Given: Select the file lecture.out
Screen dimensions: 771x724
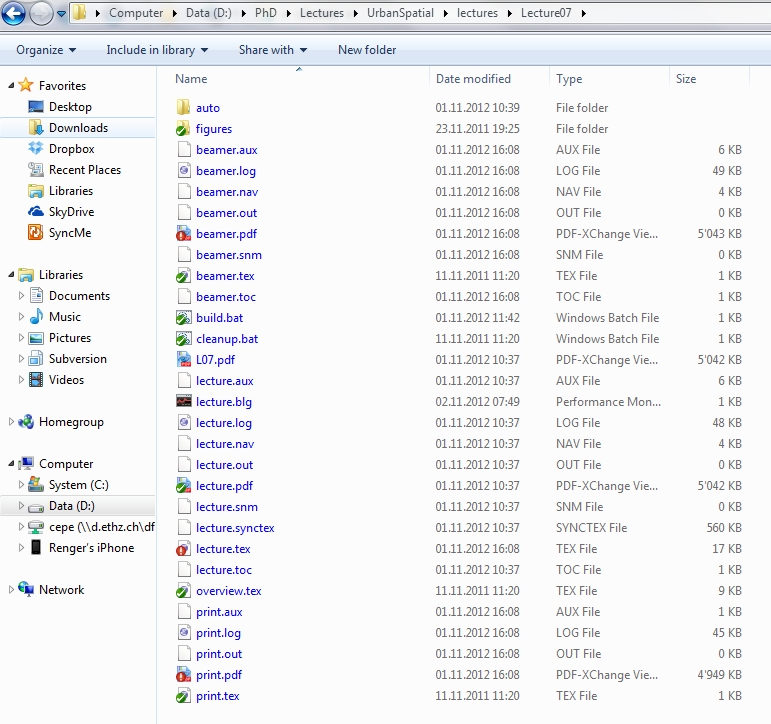Looking at the screenshot, I should click(x=224, y=465).
